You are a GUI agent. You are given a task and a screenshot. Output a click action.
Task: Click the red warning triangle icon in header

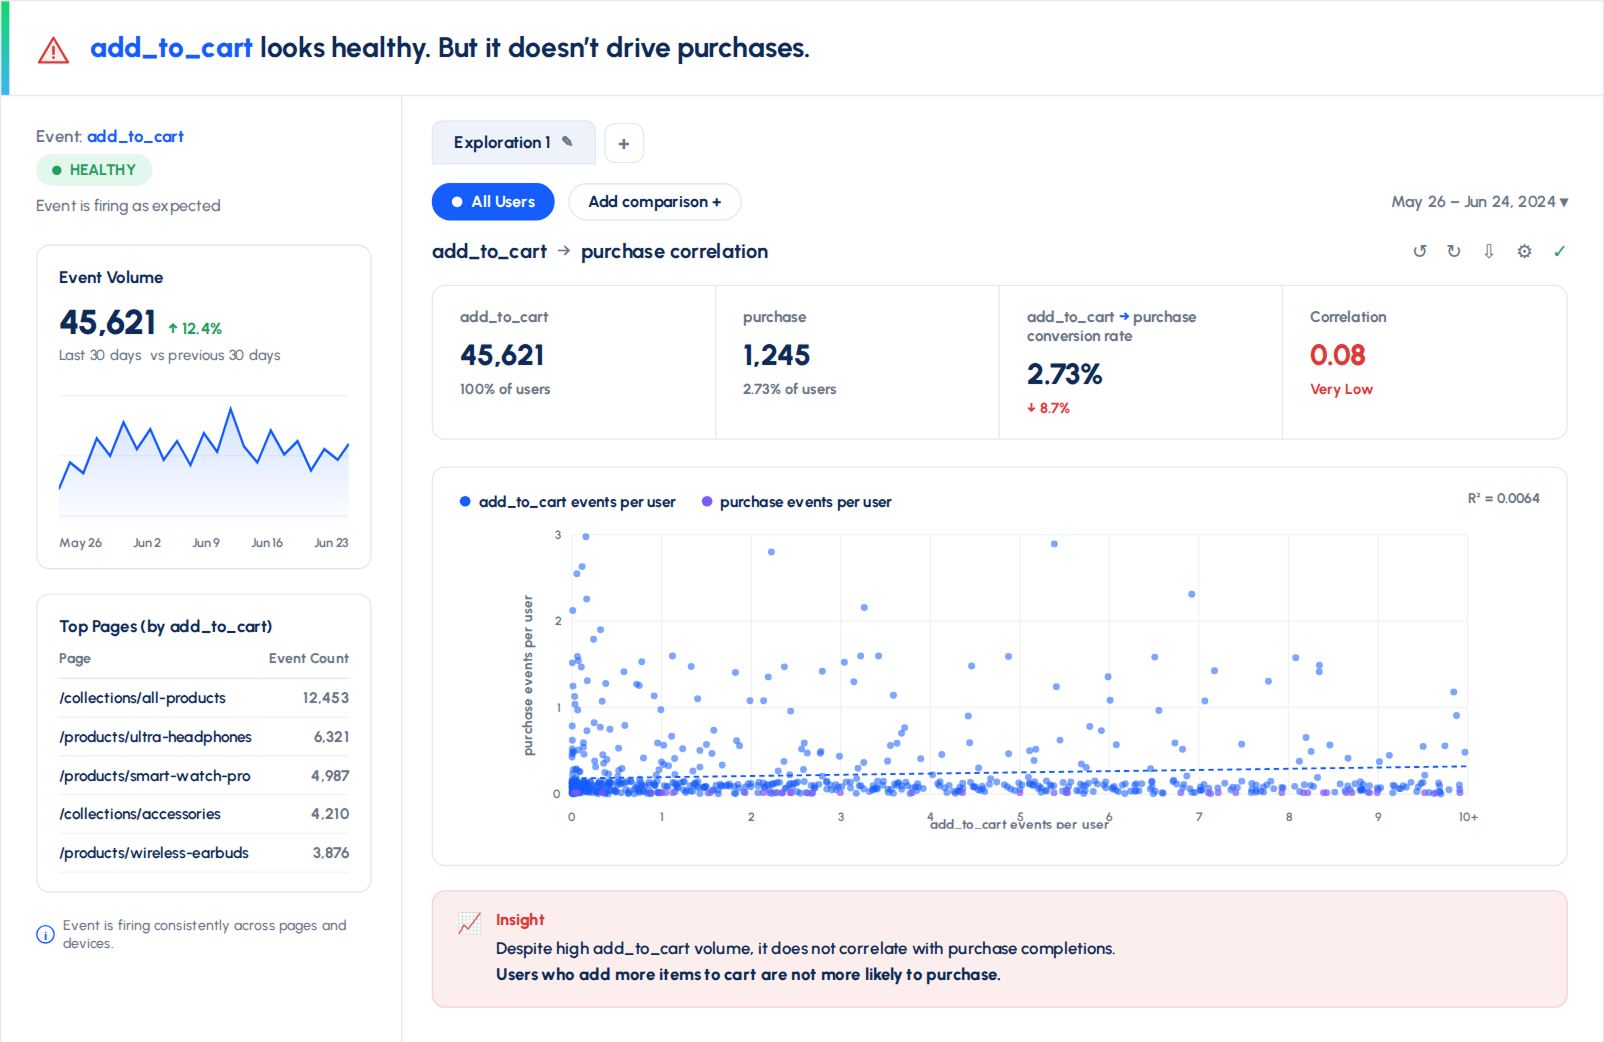53,50
